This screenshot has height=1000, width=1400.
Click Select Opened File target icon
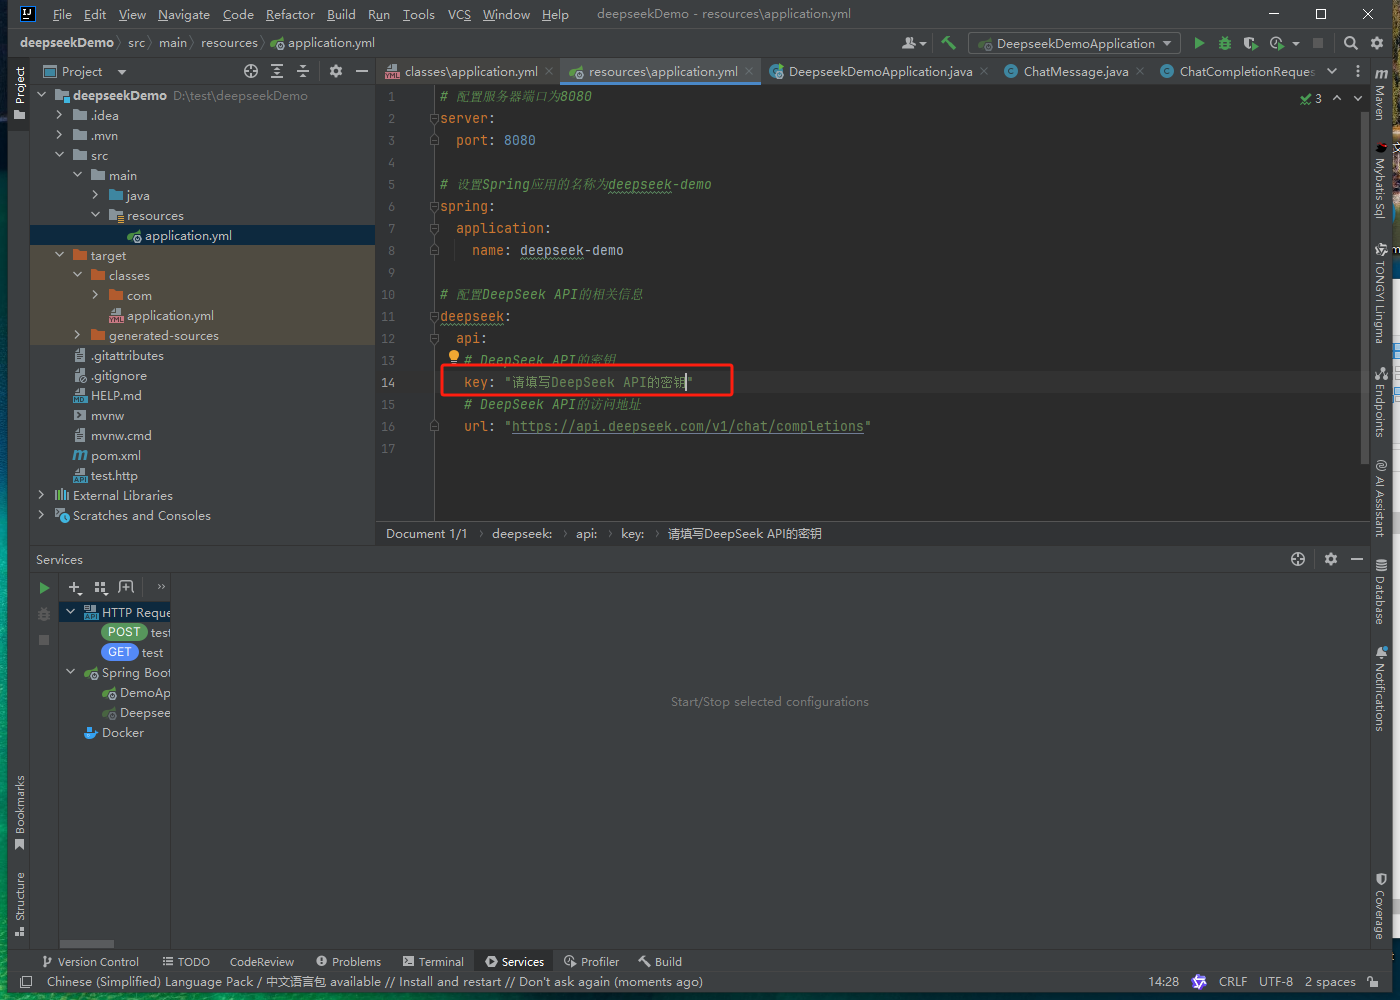point(251,71)
